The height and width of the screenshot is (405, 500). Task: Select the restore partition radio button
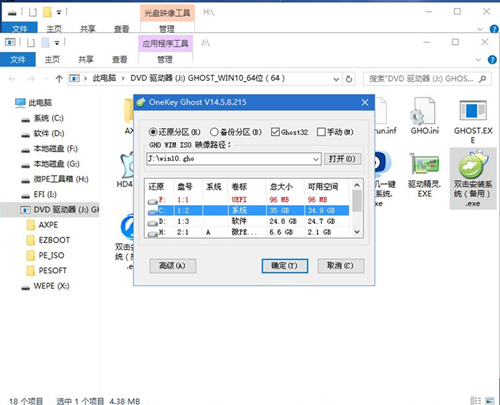coord(153,132)
